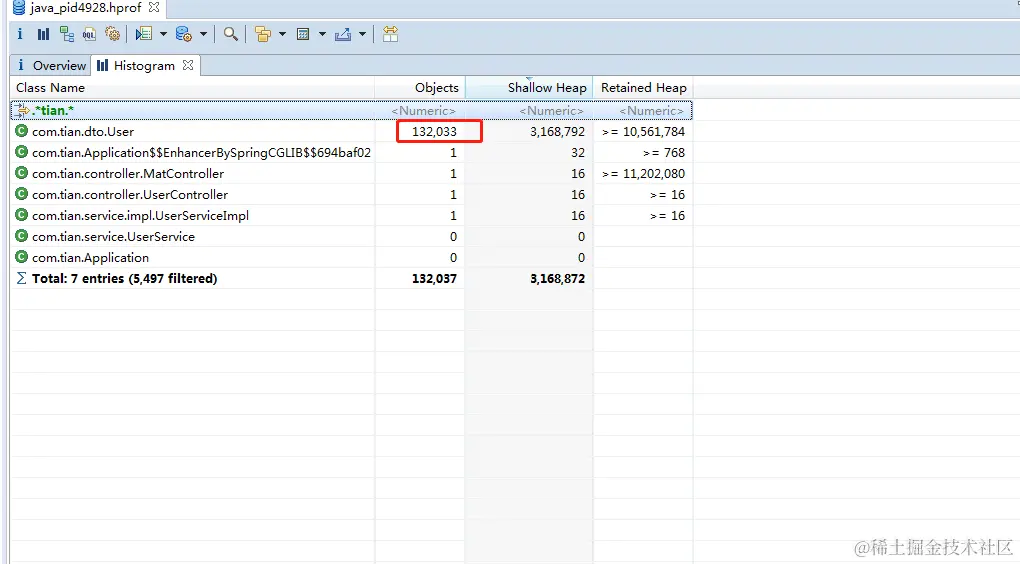This screenshot has height=564, width=1020.
Task: Click Objects numeric filter field
Action: [423, 111]
